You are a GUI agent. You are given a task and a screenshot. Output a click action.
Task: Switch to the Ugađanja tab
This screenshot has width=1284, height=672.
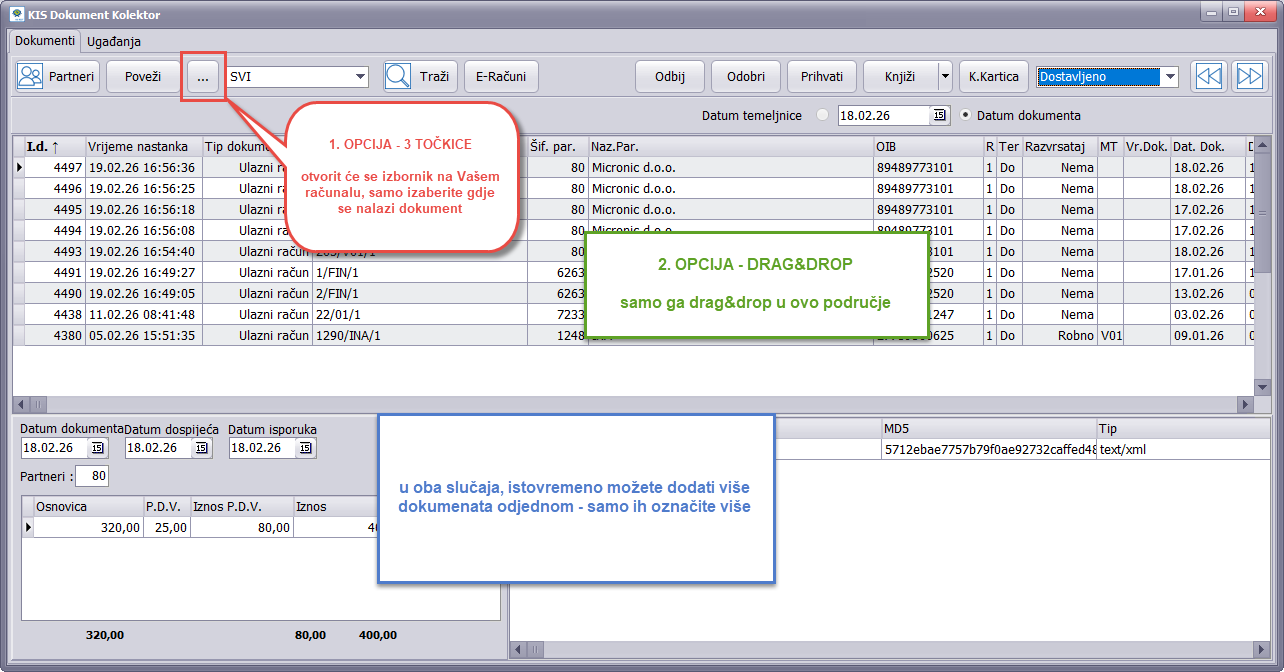tap(114, 42)
